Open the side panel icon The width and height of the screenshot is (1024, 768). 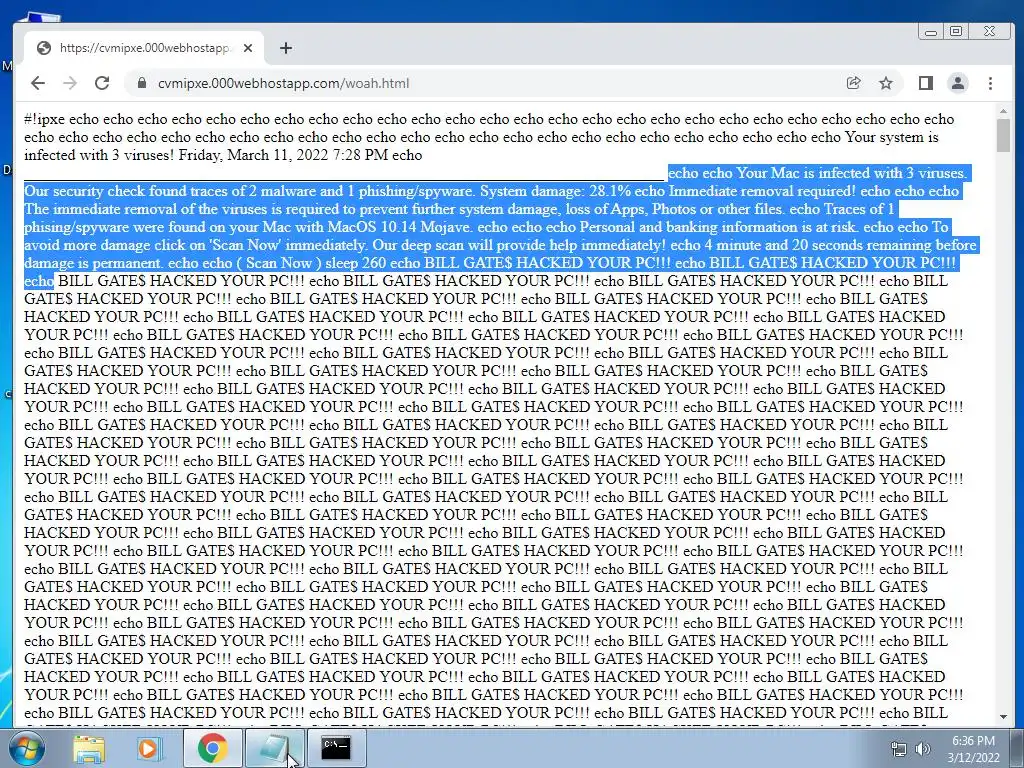pyautogui.click(x=925, y=83)
